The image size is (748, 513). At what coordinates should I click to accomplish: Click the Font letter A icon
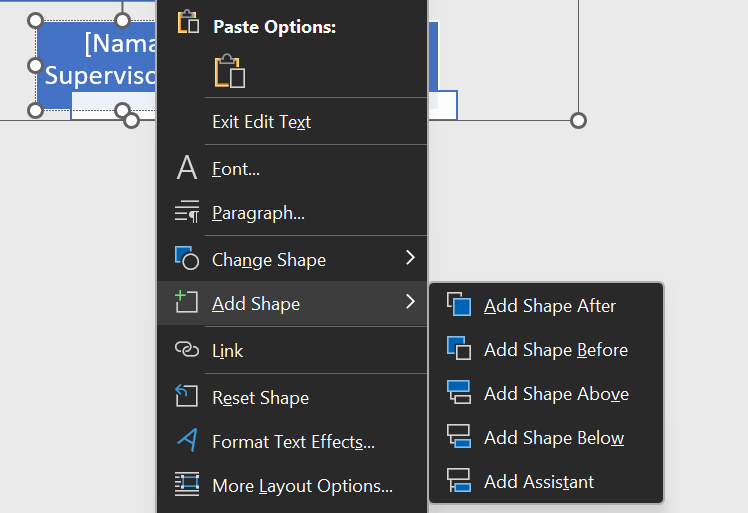click(x=187, y=168)
